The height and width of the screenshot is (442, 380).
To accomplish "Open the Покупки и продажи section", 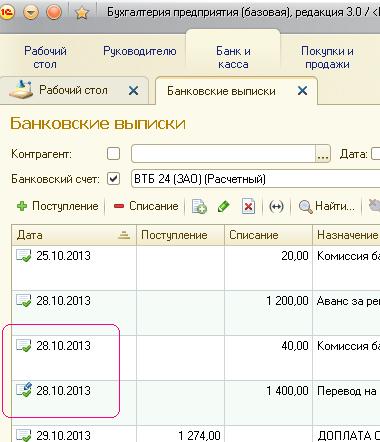I will tap(327, 57).
